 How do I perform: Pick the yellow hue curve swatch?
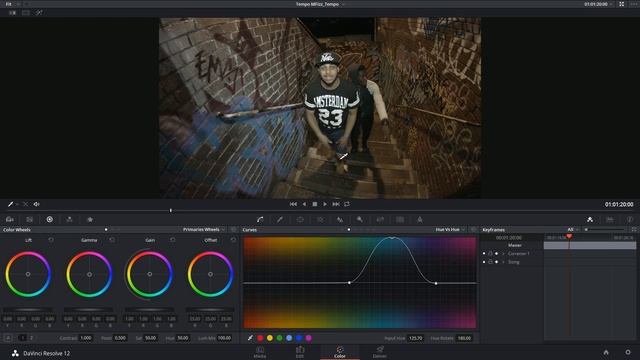[270, 338]
